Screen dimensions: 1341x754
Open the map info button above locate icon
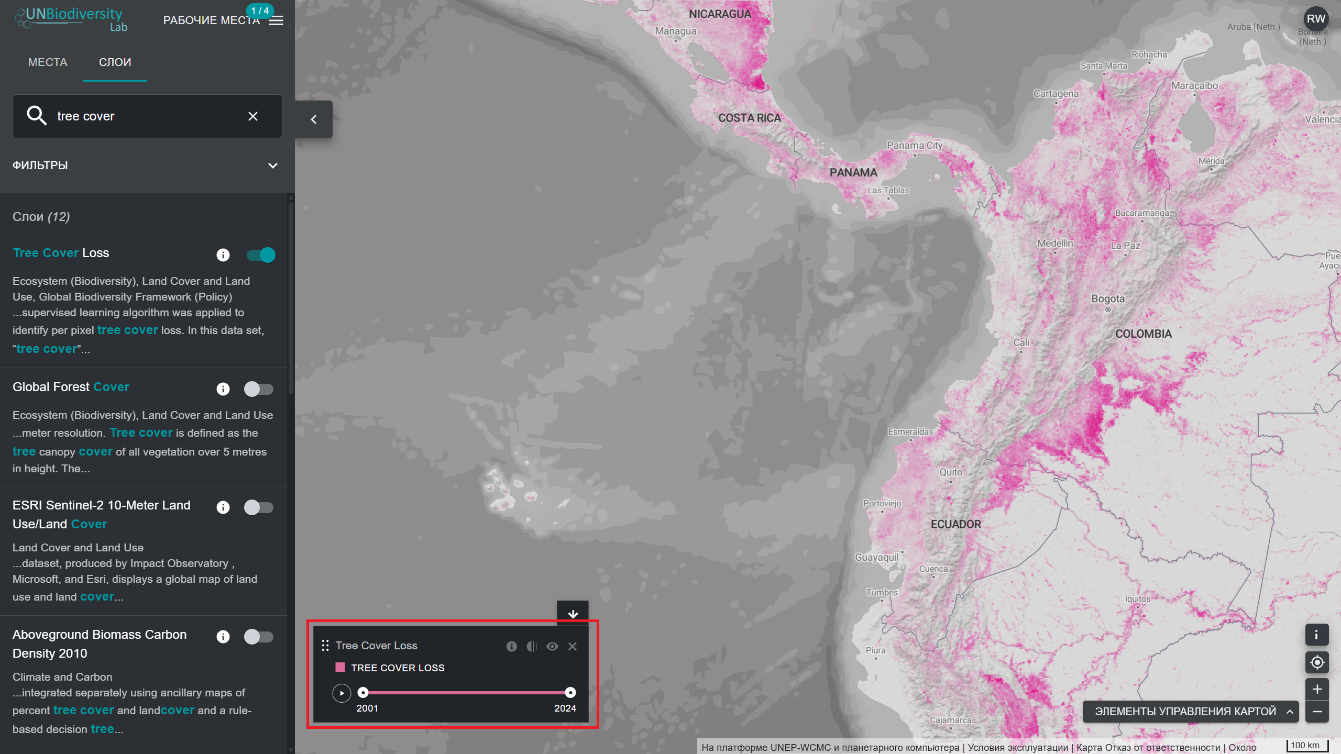[x=1317, y=635]
